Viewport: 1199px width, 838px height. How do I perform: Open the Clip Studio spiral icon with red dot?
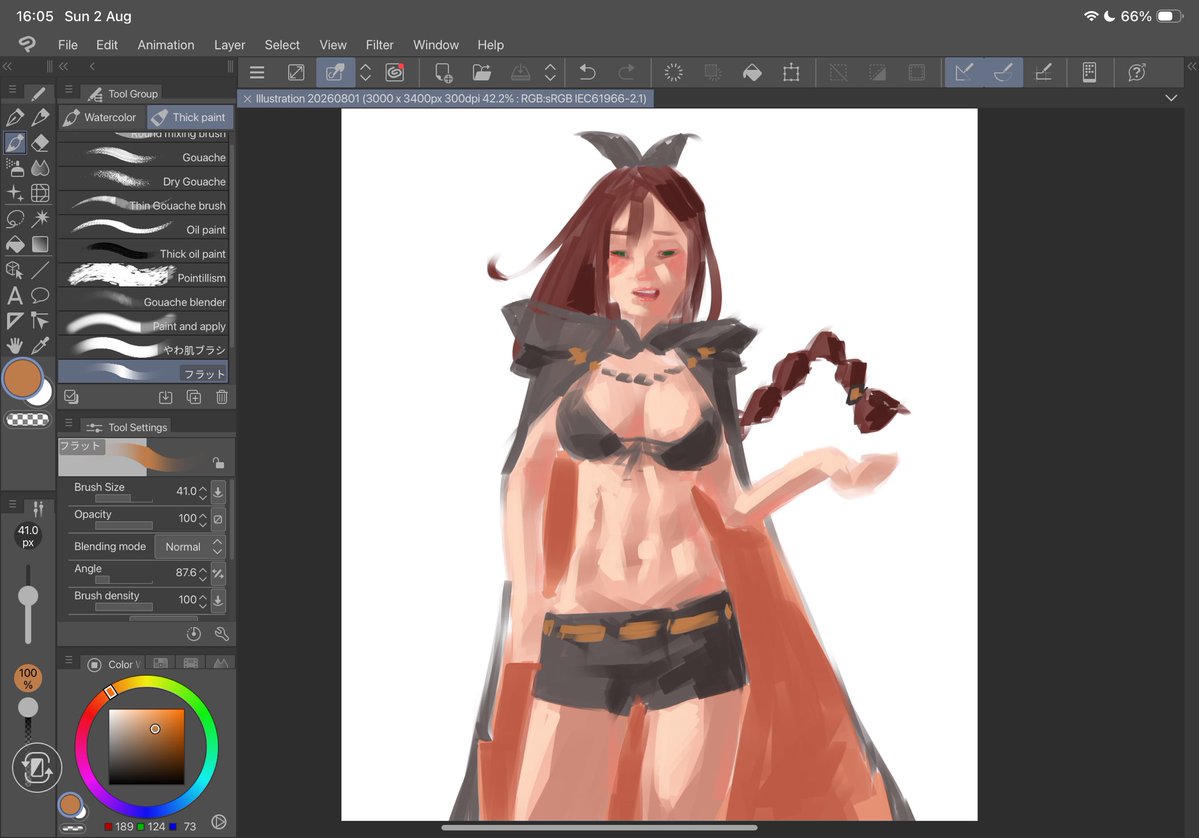coord(395,73)
